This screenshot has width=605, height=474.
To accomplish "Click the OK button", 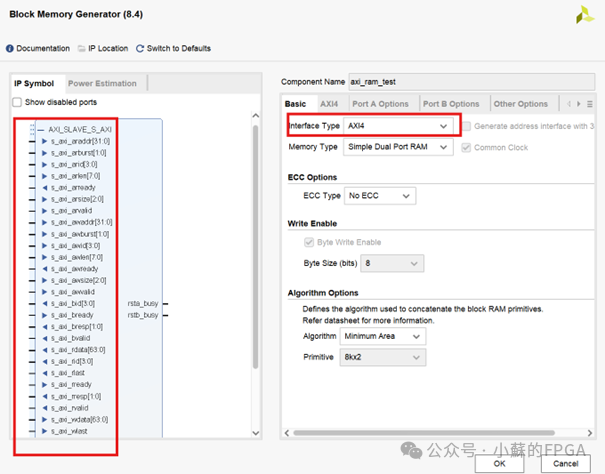I will (499, 464).
